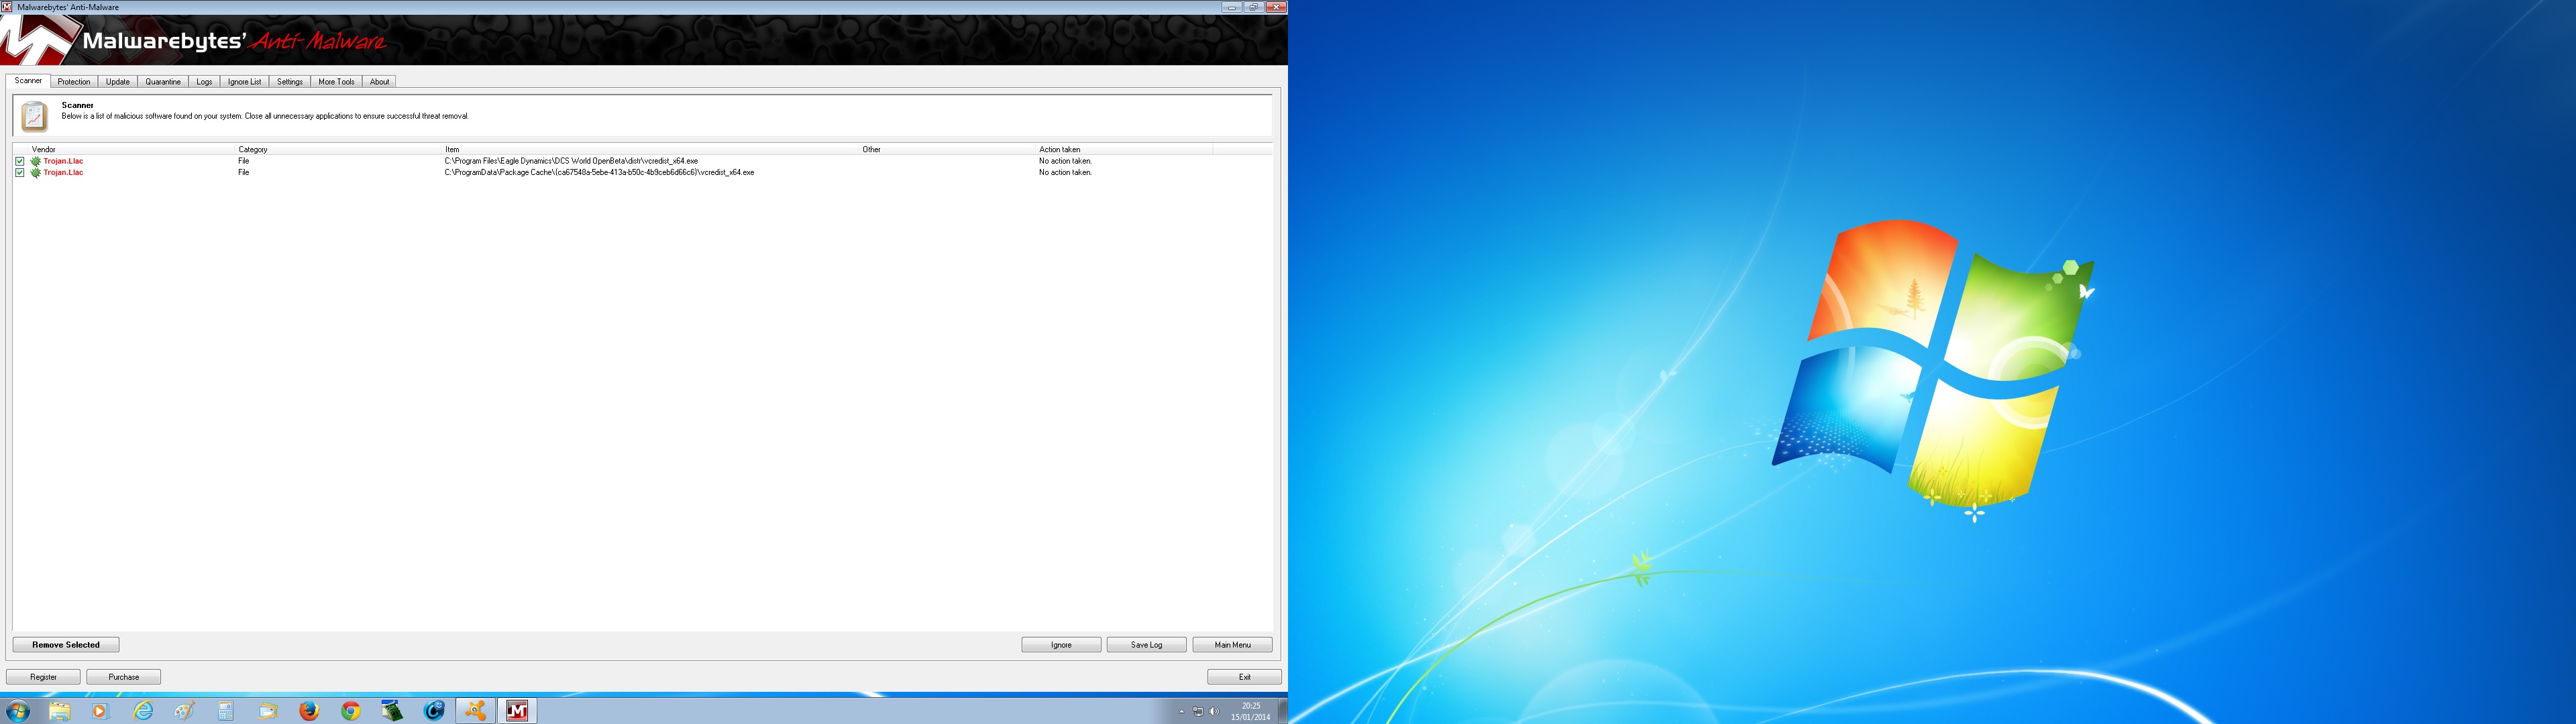Screen dimensions: 2576x724
Task: Open the More Tools tab
Action: (336, 82)
